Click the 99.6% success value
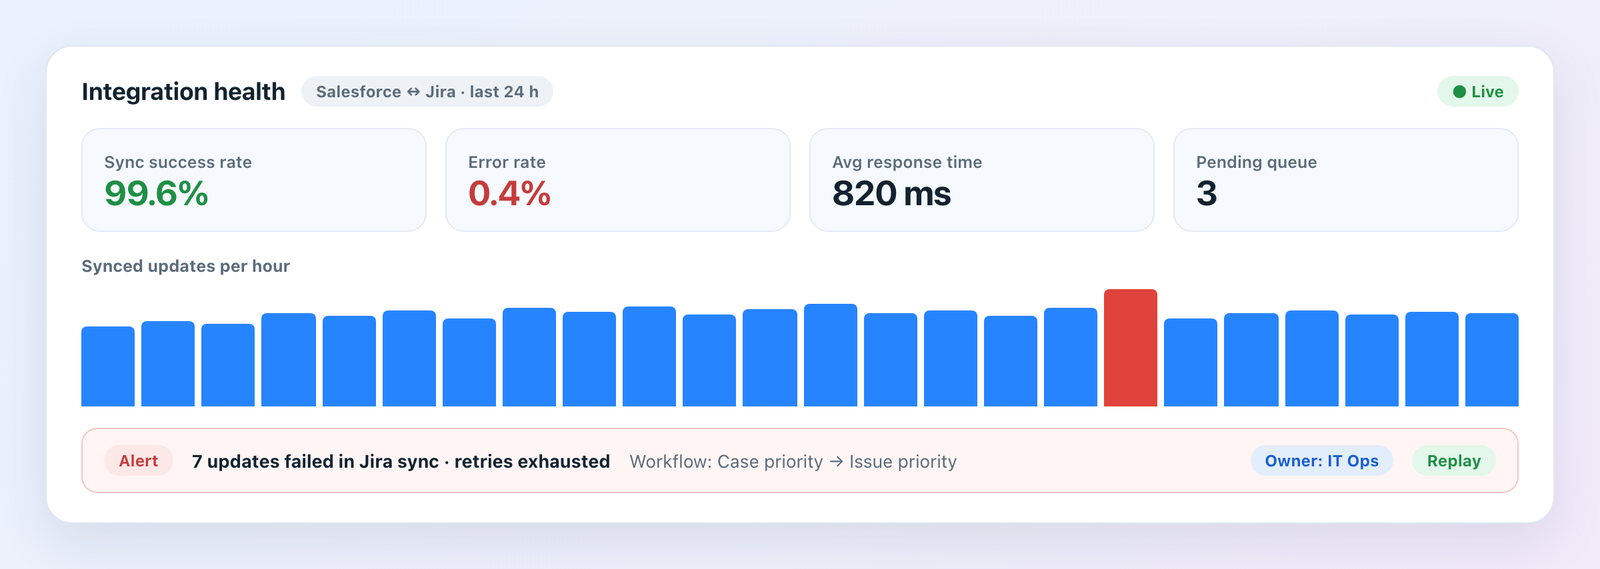 click(156, 193)
